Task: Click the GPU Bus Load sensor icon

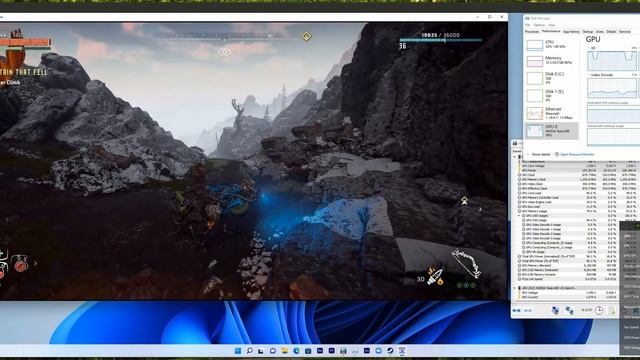Action: pyautogui.click(x=519, y=207)
